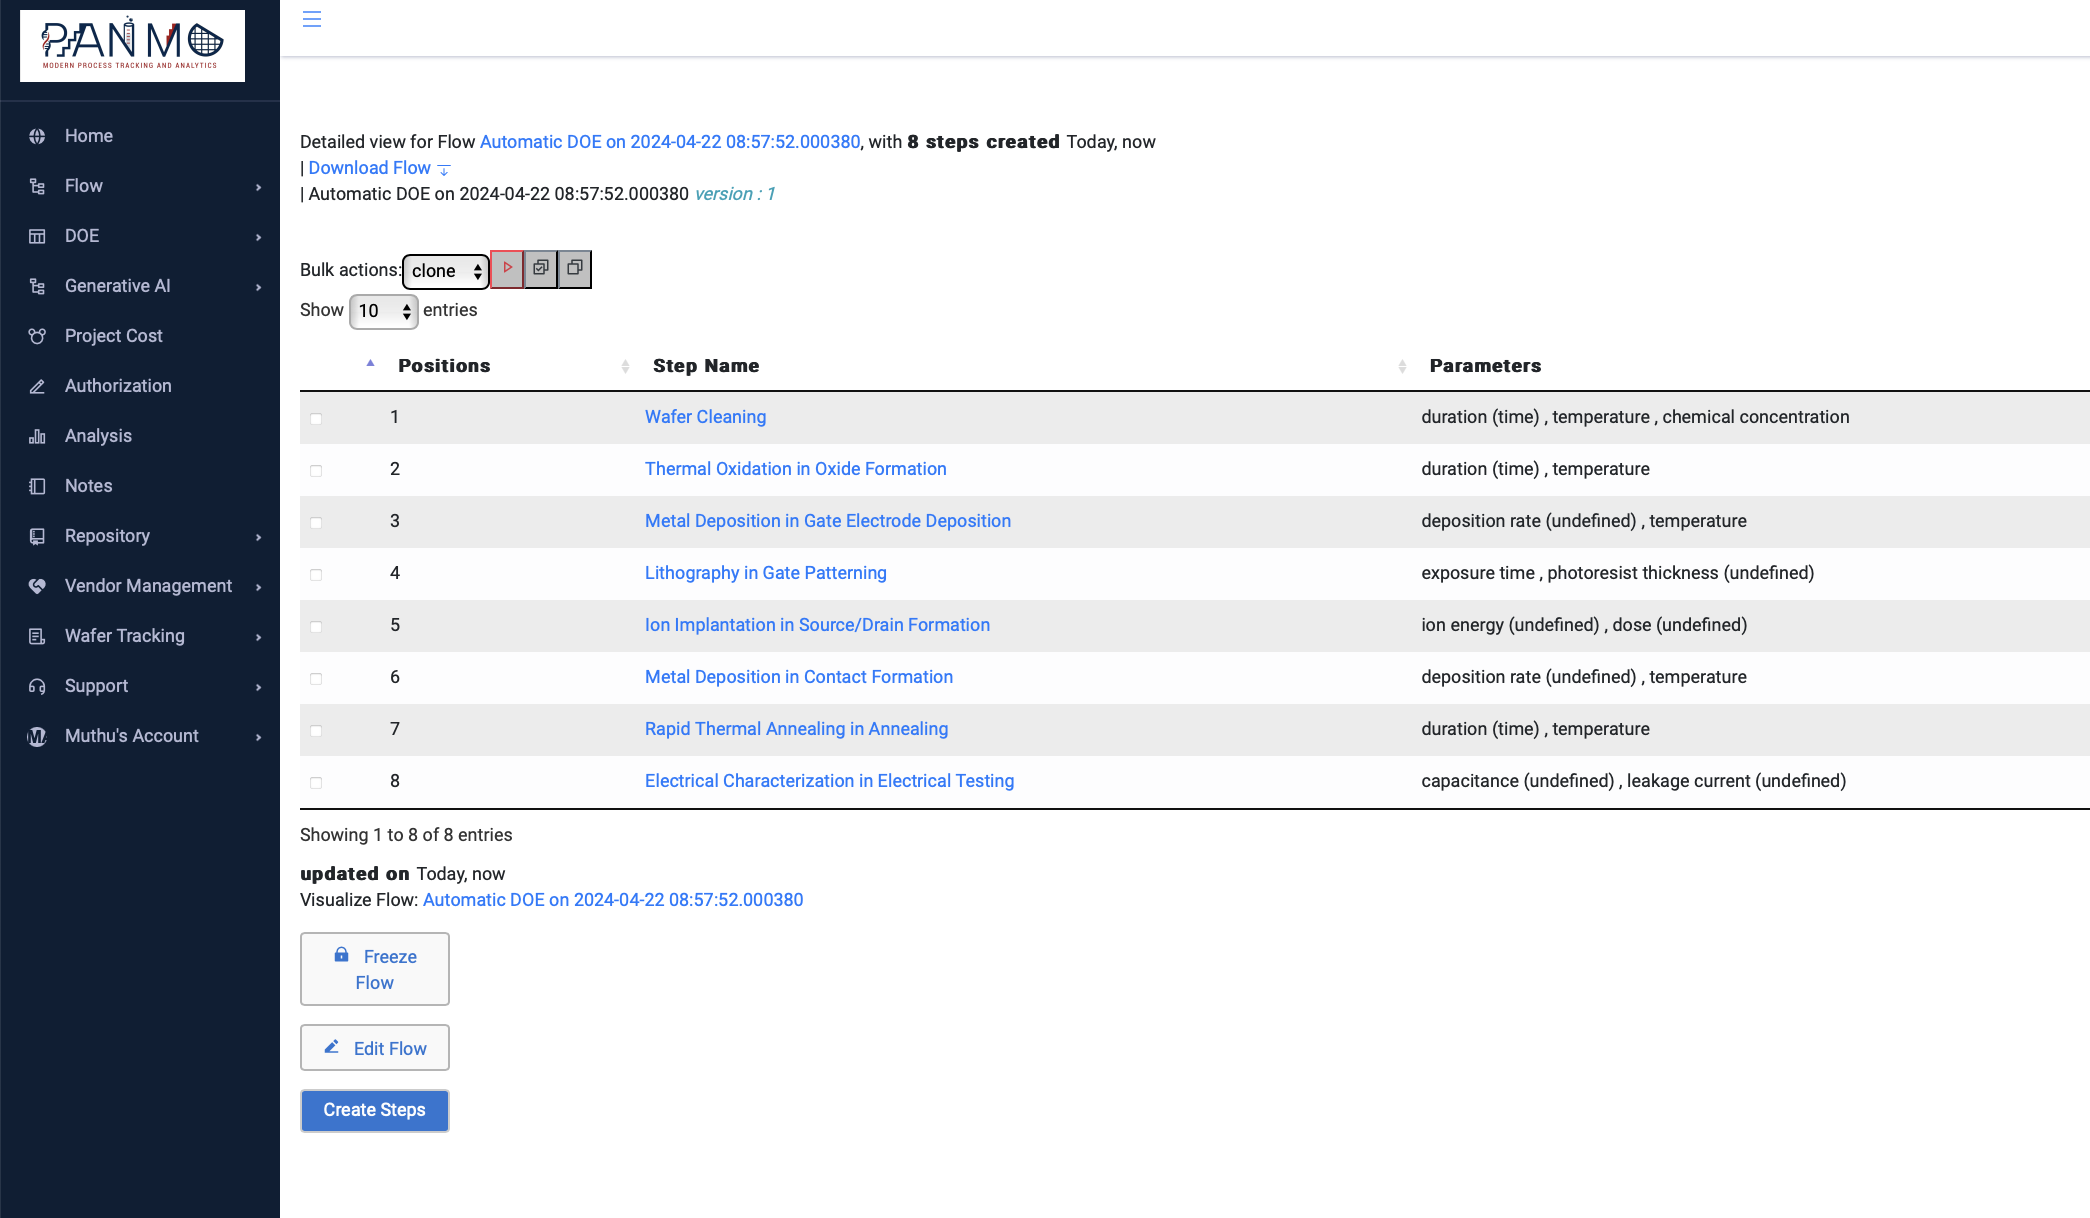Click the Generative AI sidebar icon
Viewport: 2090px width, 1218px height.
coord(37,286)
